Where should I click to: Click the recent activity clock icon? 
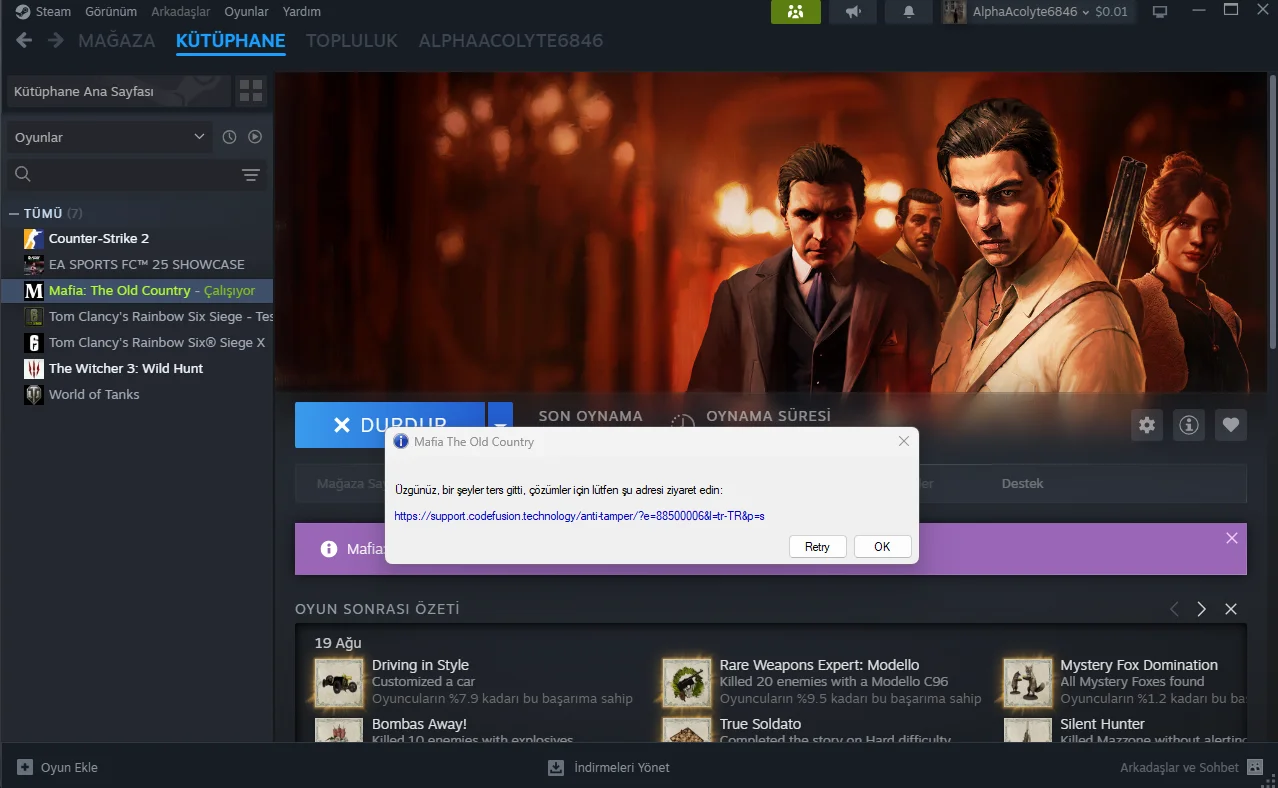point(229,137)
